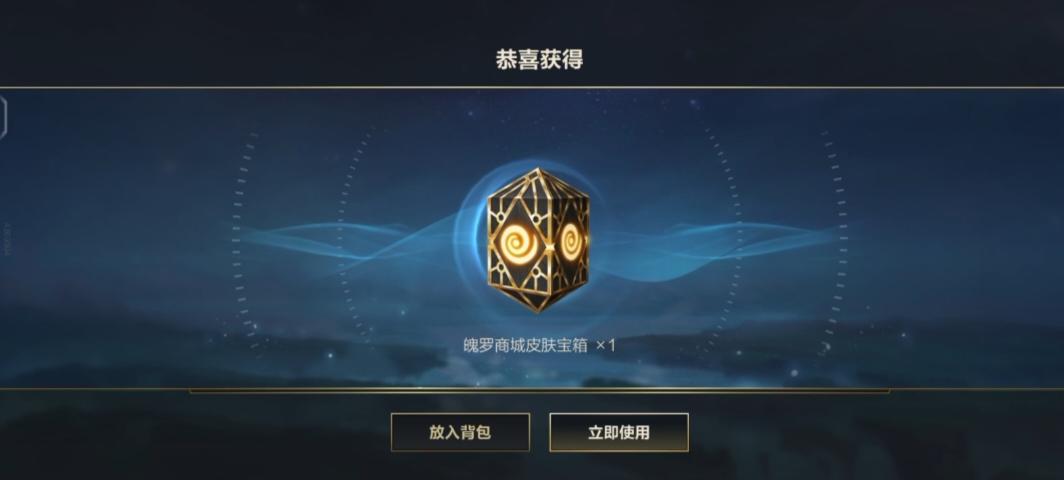Click the partial hexagon icon at screen edge
Image resolution: width=1064 pixels, height=480 pixels.
point(3,117)
